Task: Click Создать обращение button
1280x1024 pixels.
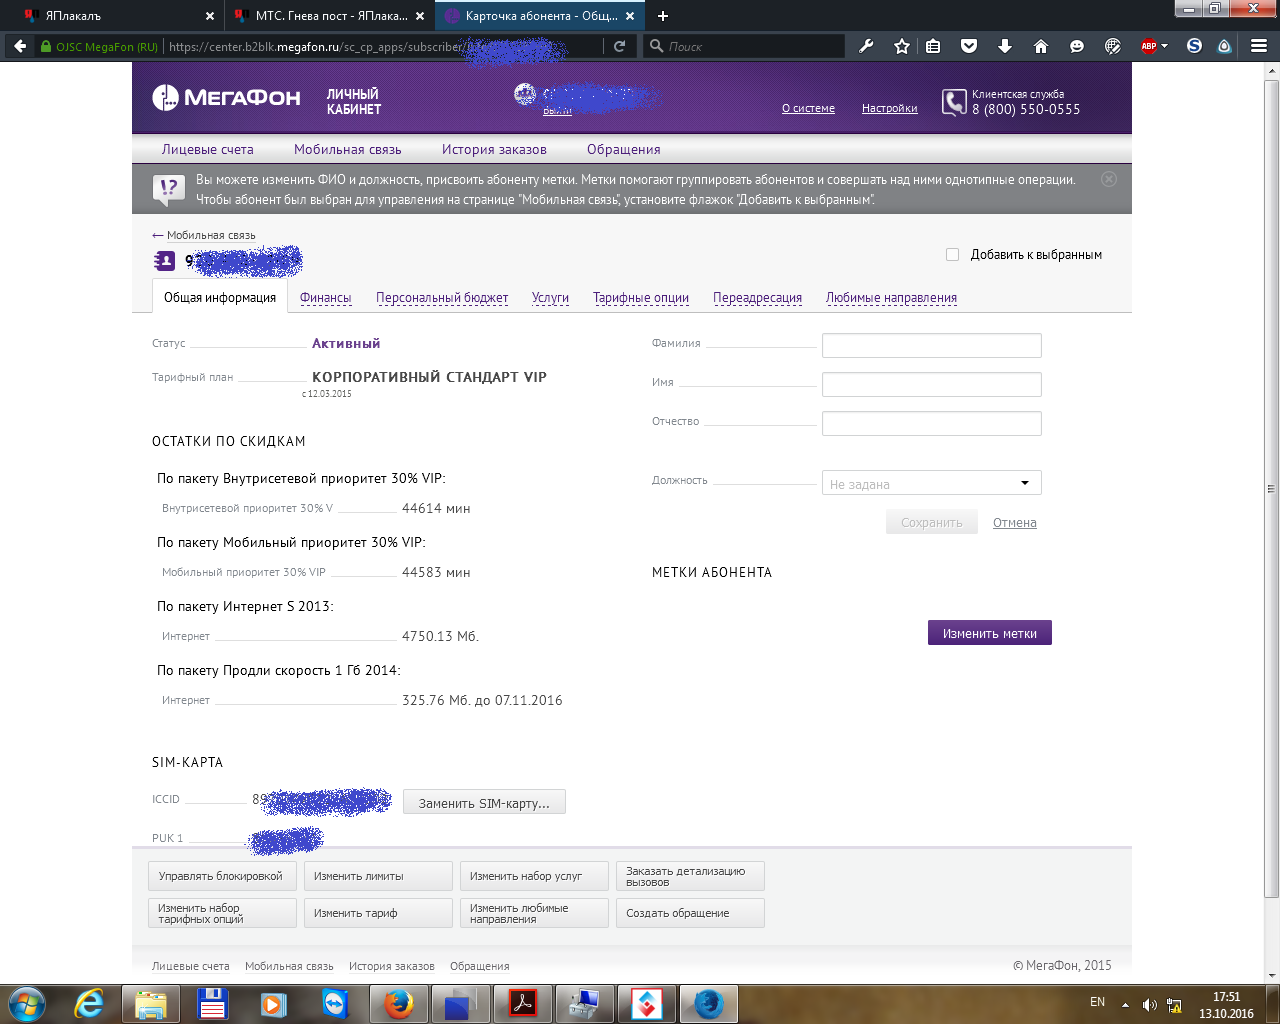Action: click(x=690, y=913)
